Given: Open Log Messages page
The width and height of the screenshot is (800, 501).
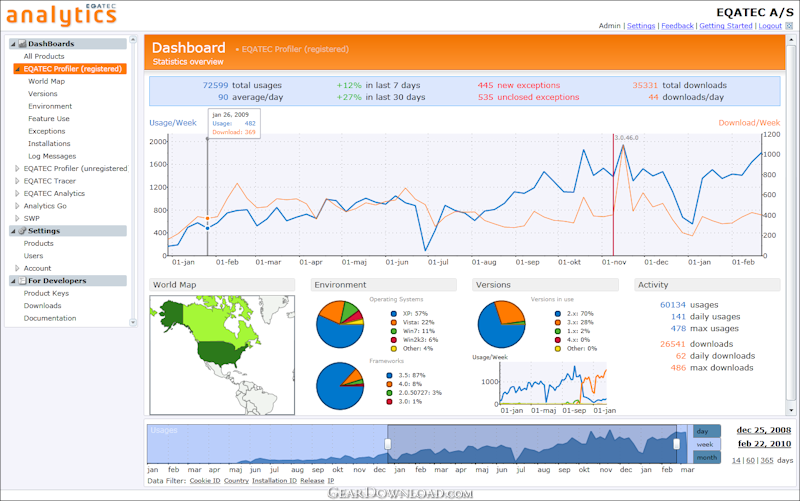Looking at the screenshot, I should coord(52,156).
